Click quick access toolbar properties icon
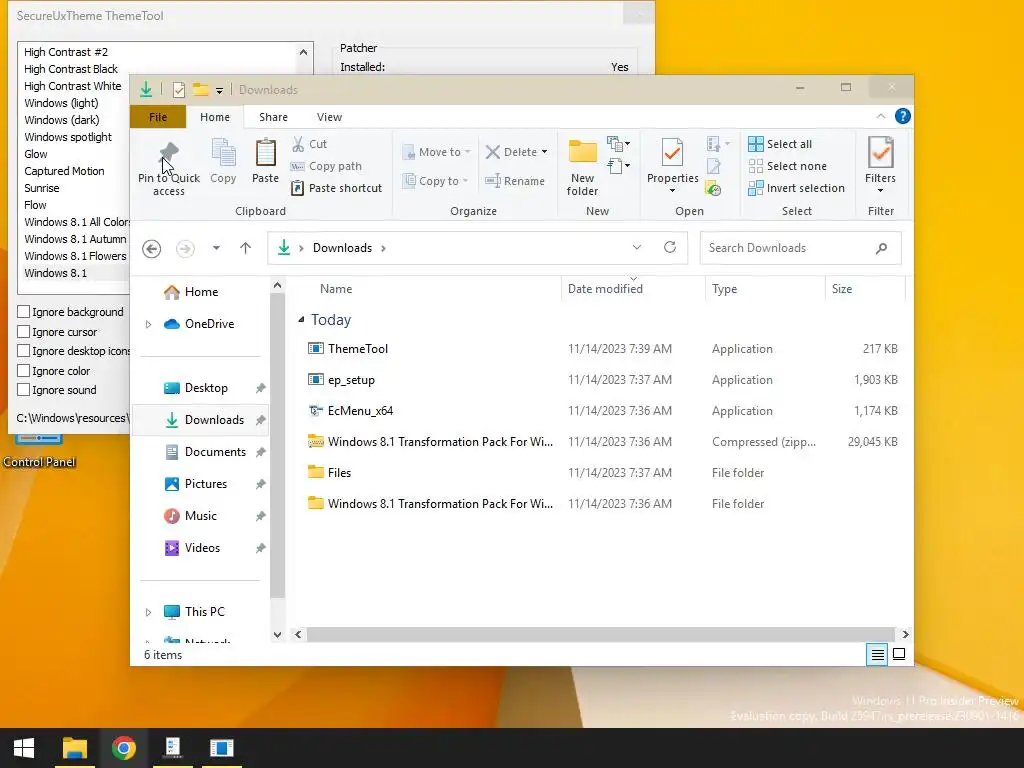Screen dimensions: 1024x768 (x=178, y=89)
